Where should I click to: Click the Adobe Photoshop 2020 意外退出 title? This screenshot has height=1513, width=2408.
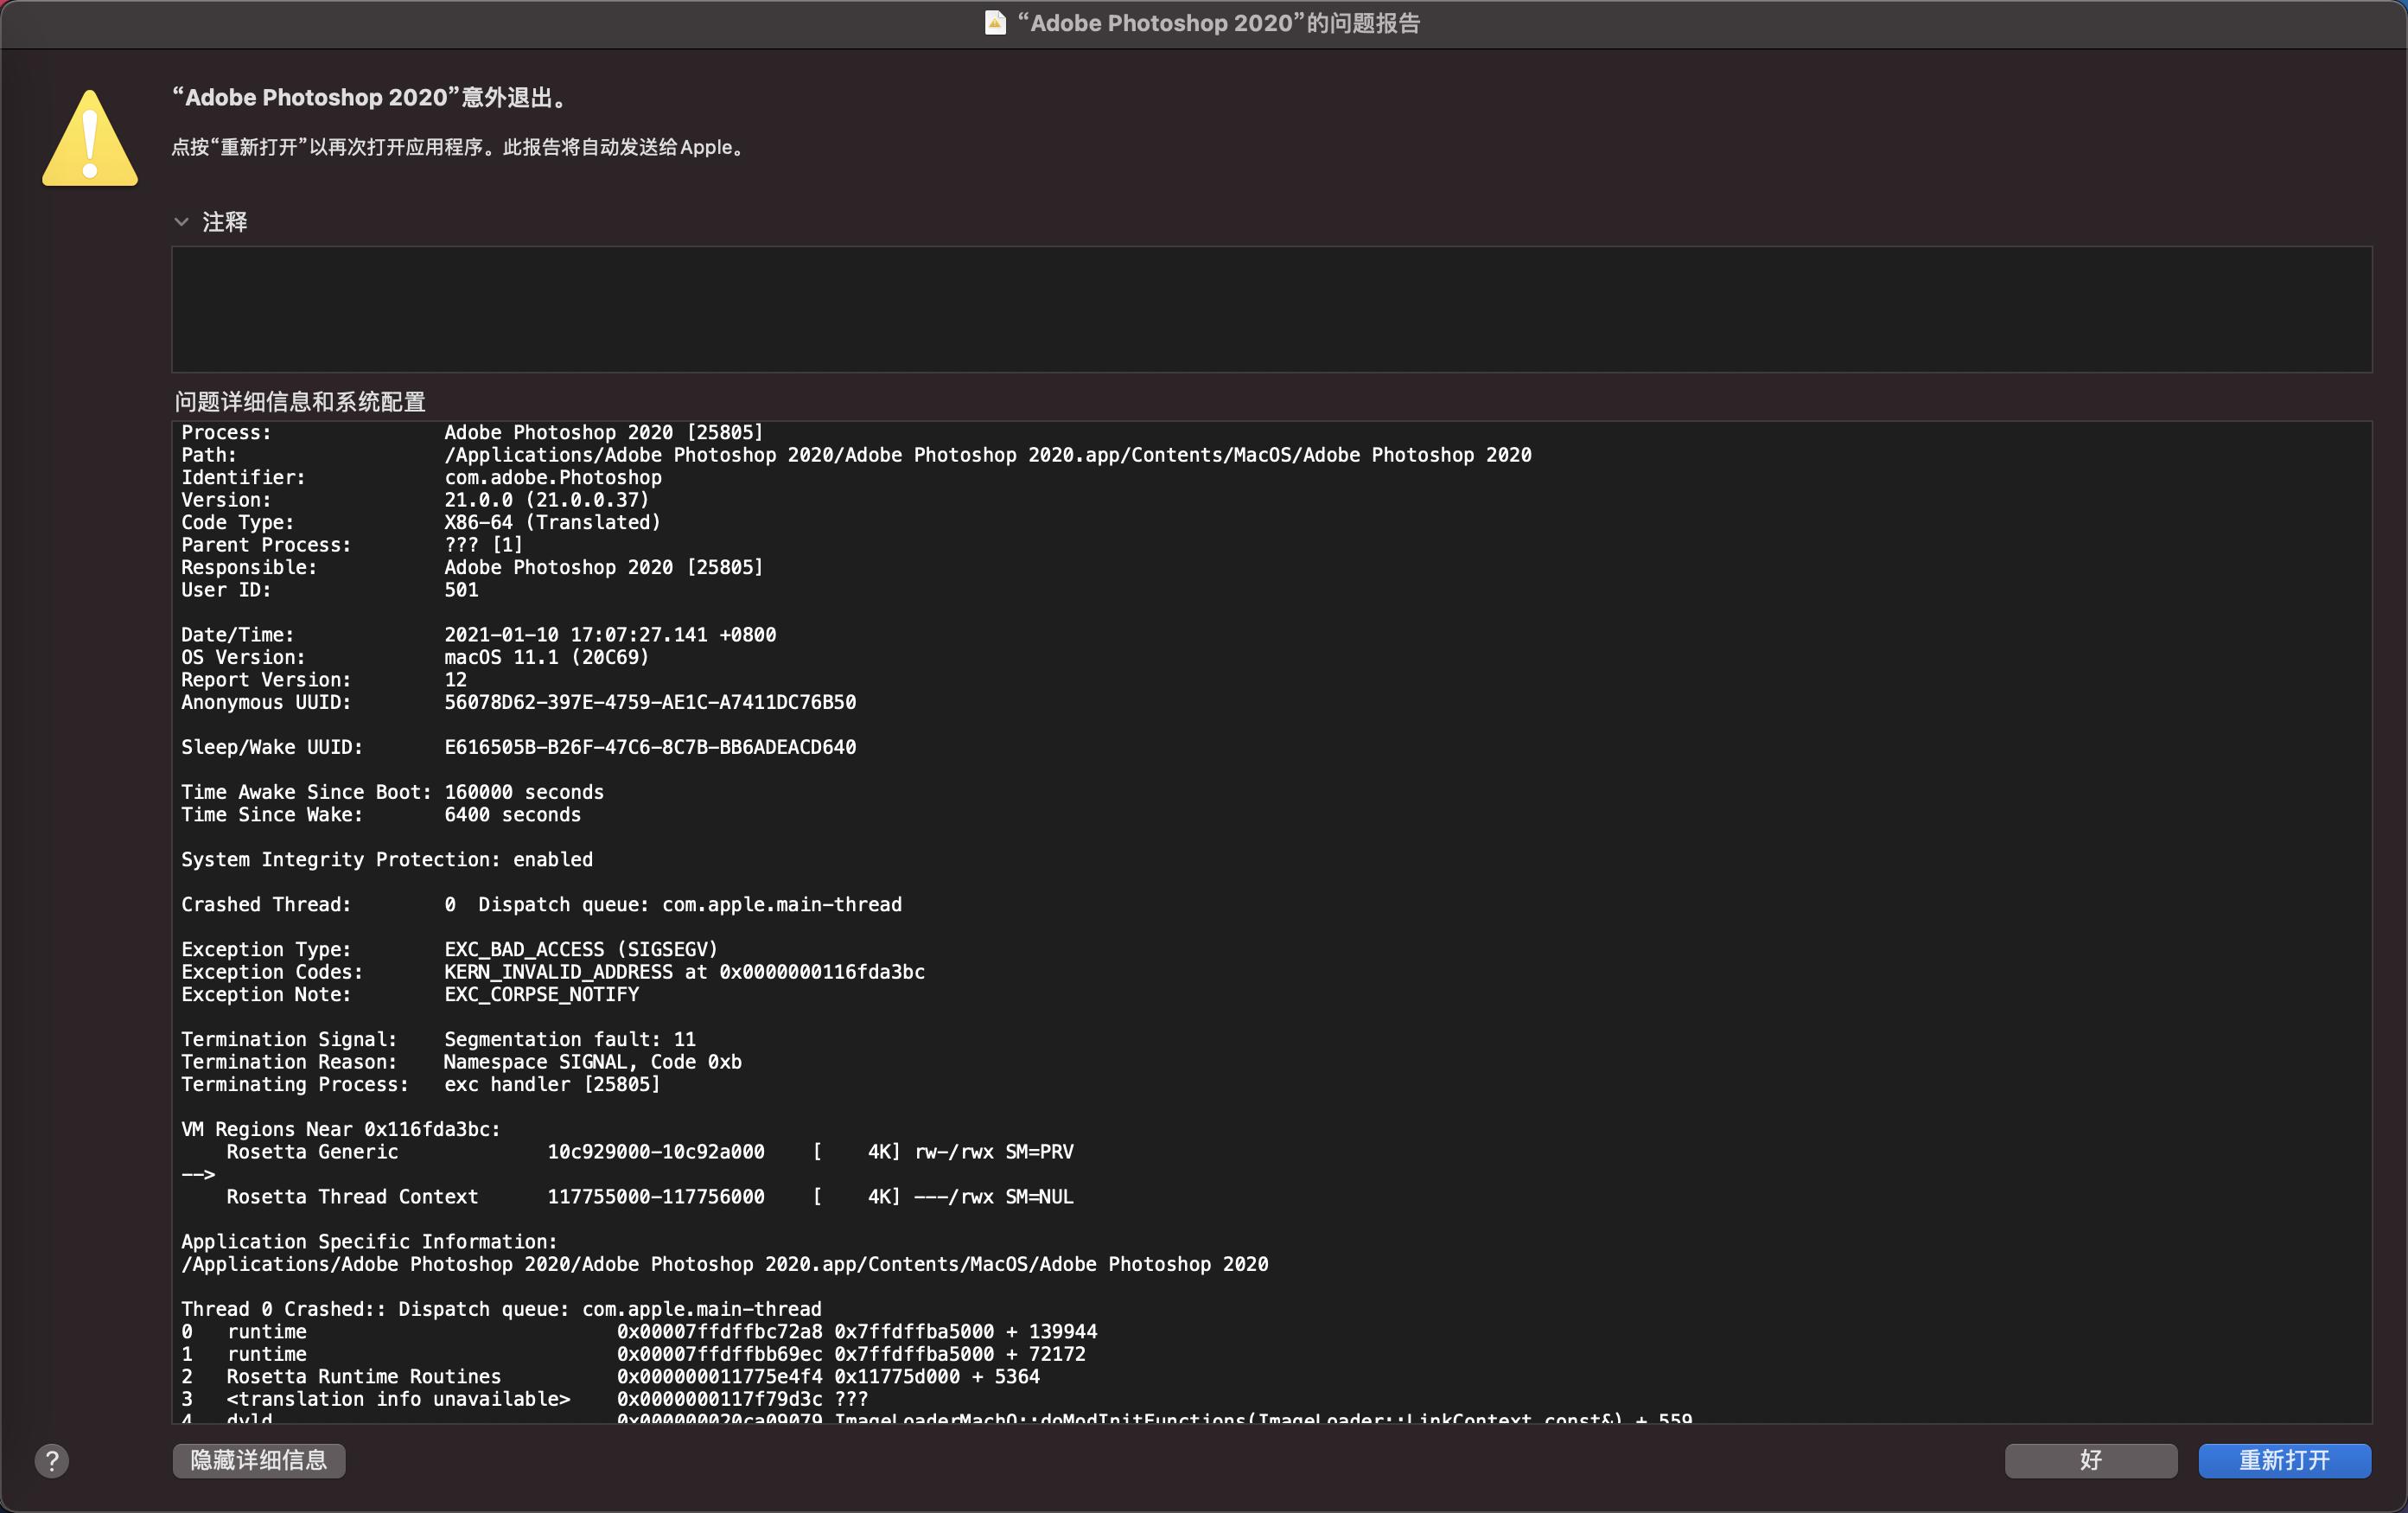[x=369, y=97]
